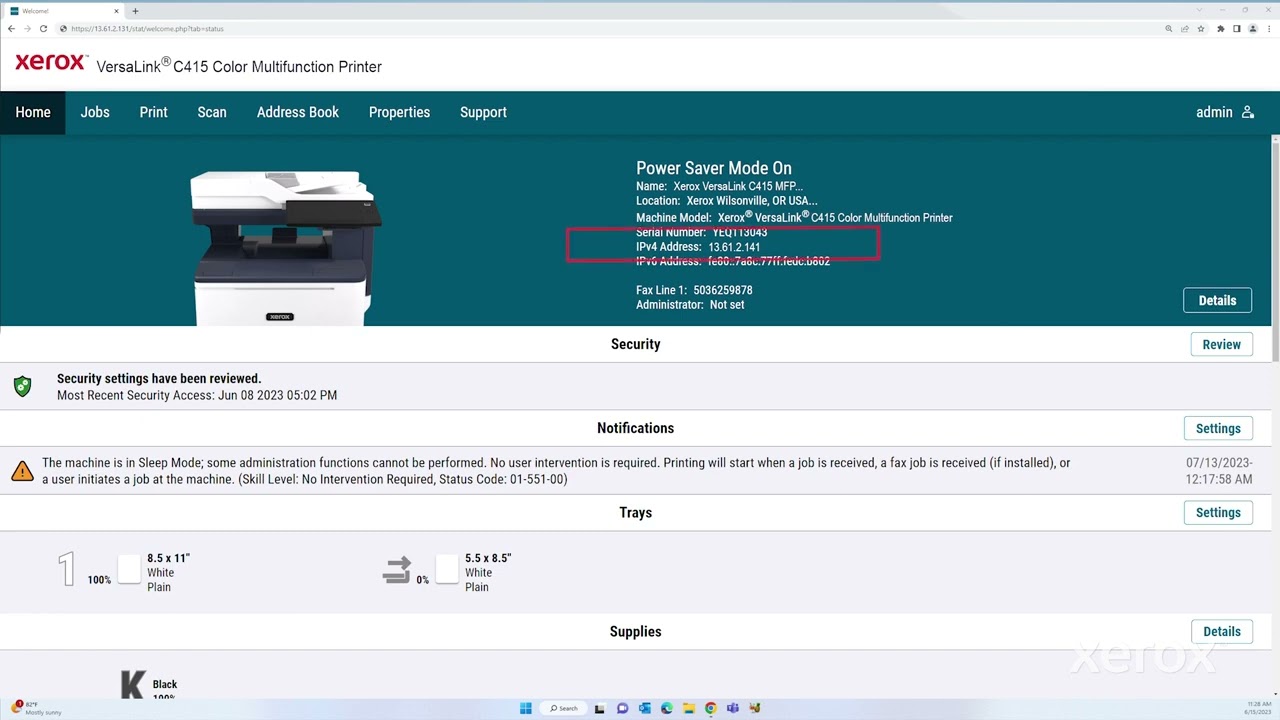Click the browser address bar URL
Viewport: 1280px width, 720px height.
(x=147, y=29)
